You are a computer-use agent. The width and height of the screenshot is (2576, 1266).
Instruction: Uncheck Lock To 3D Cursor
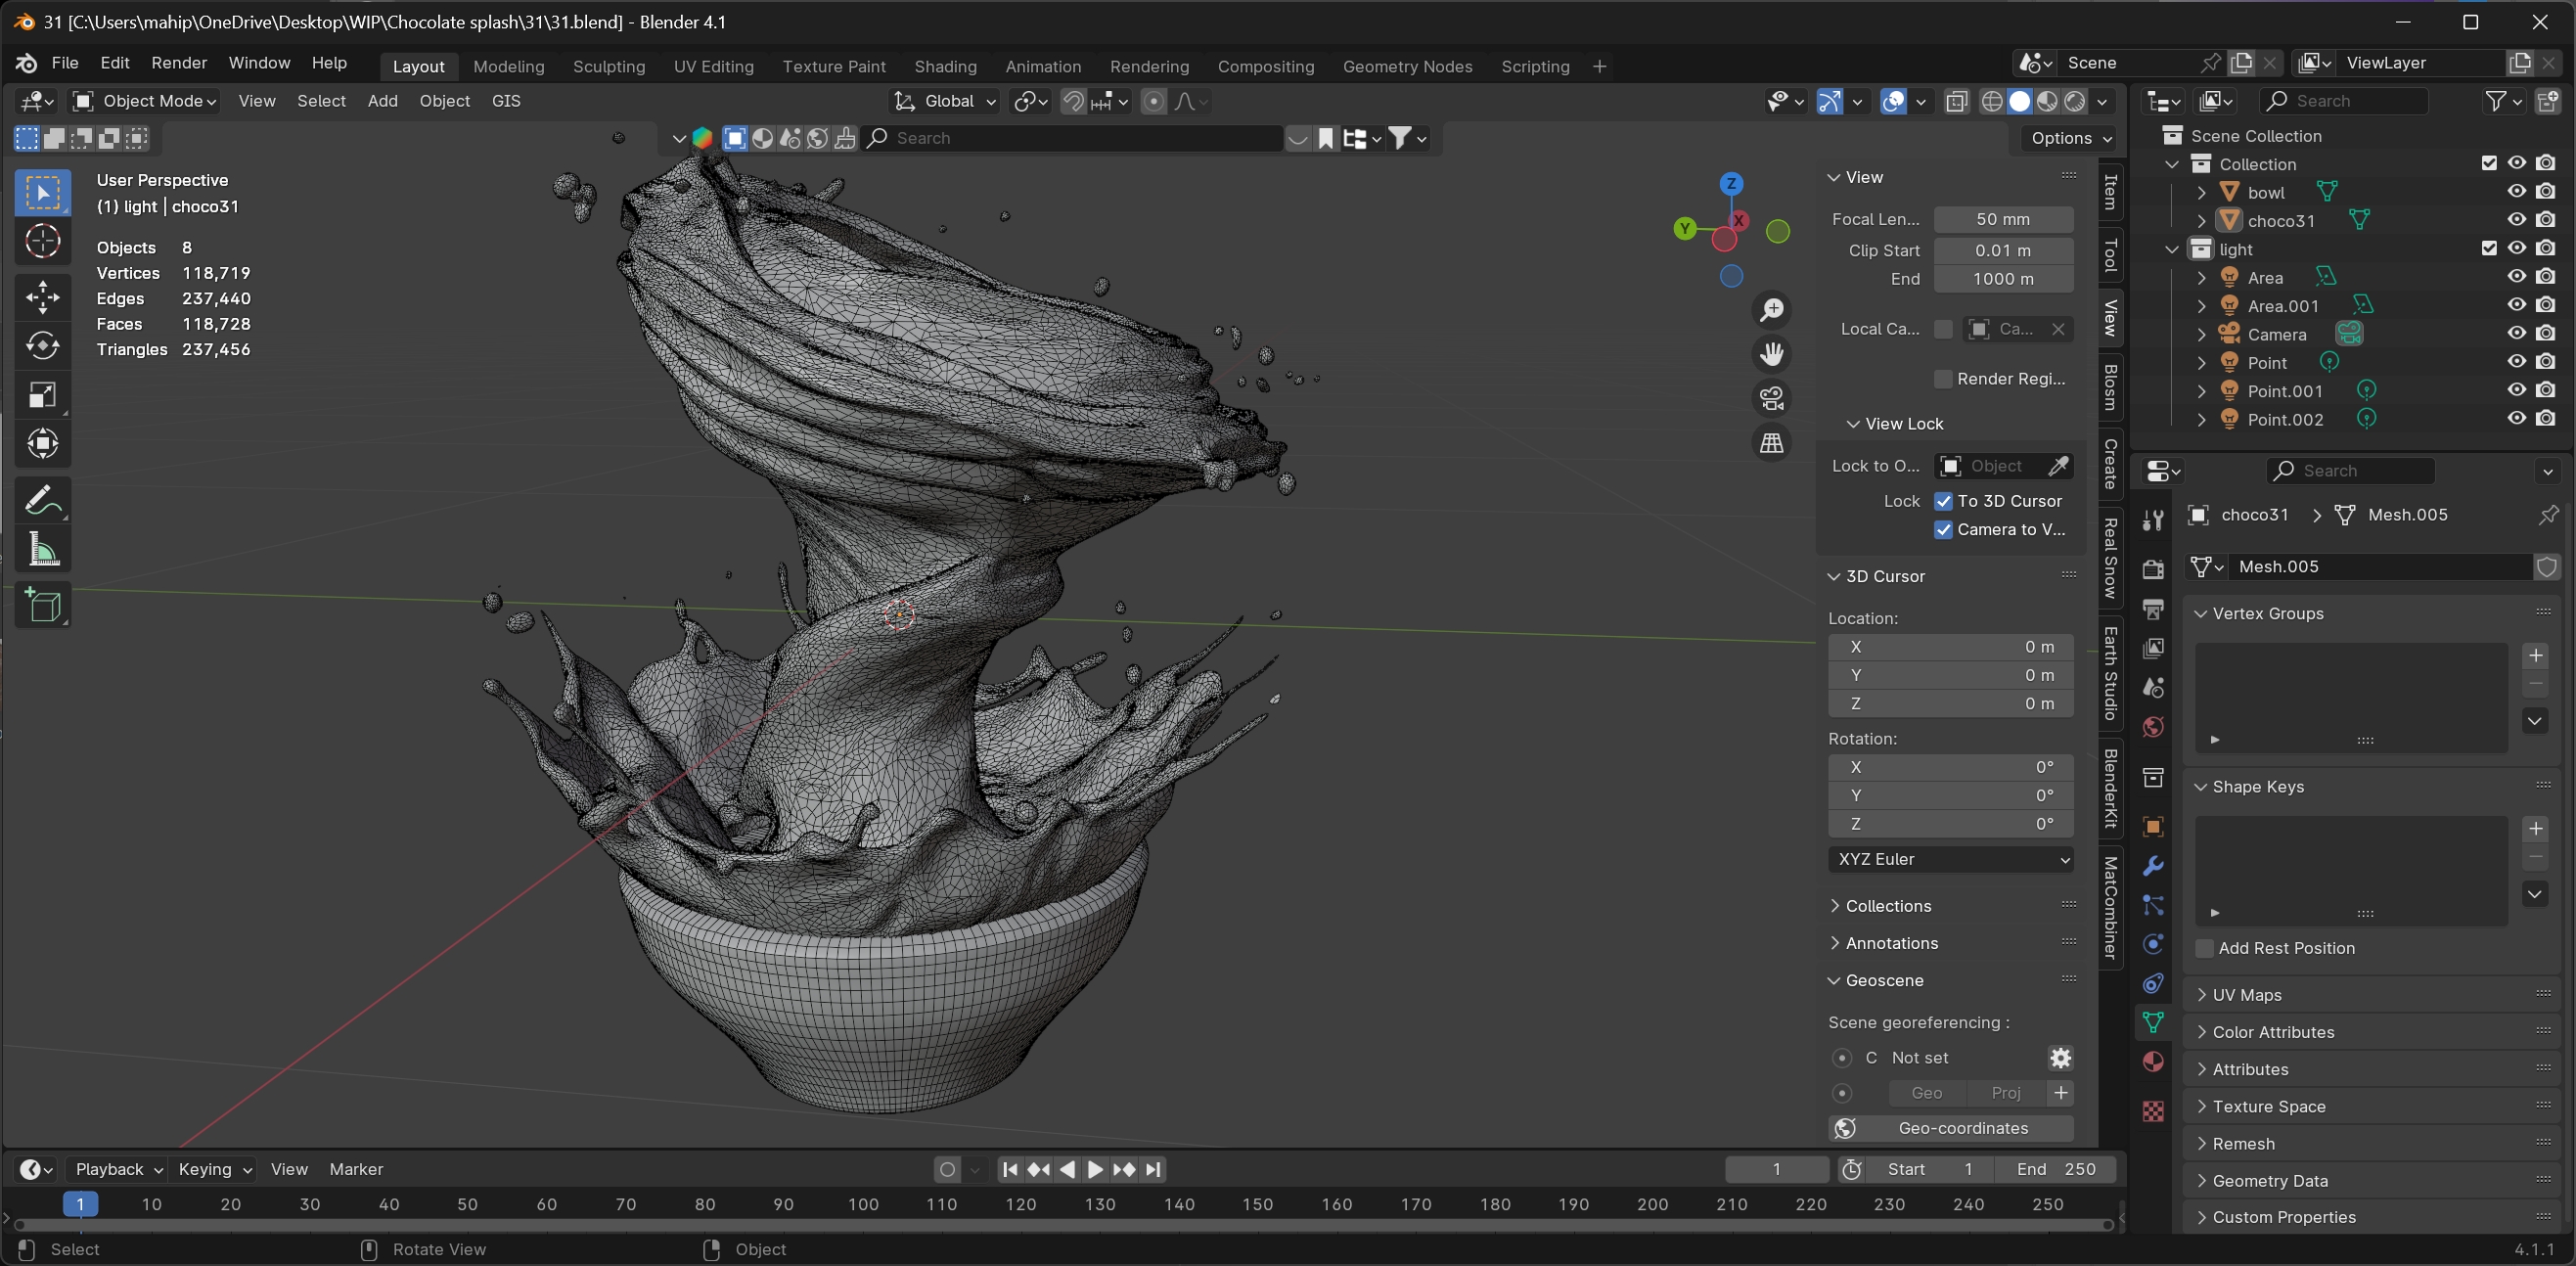tap(1943, 501)
